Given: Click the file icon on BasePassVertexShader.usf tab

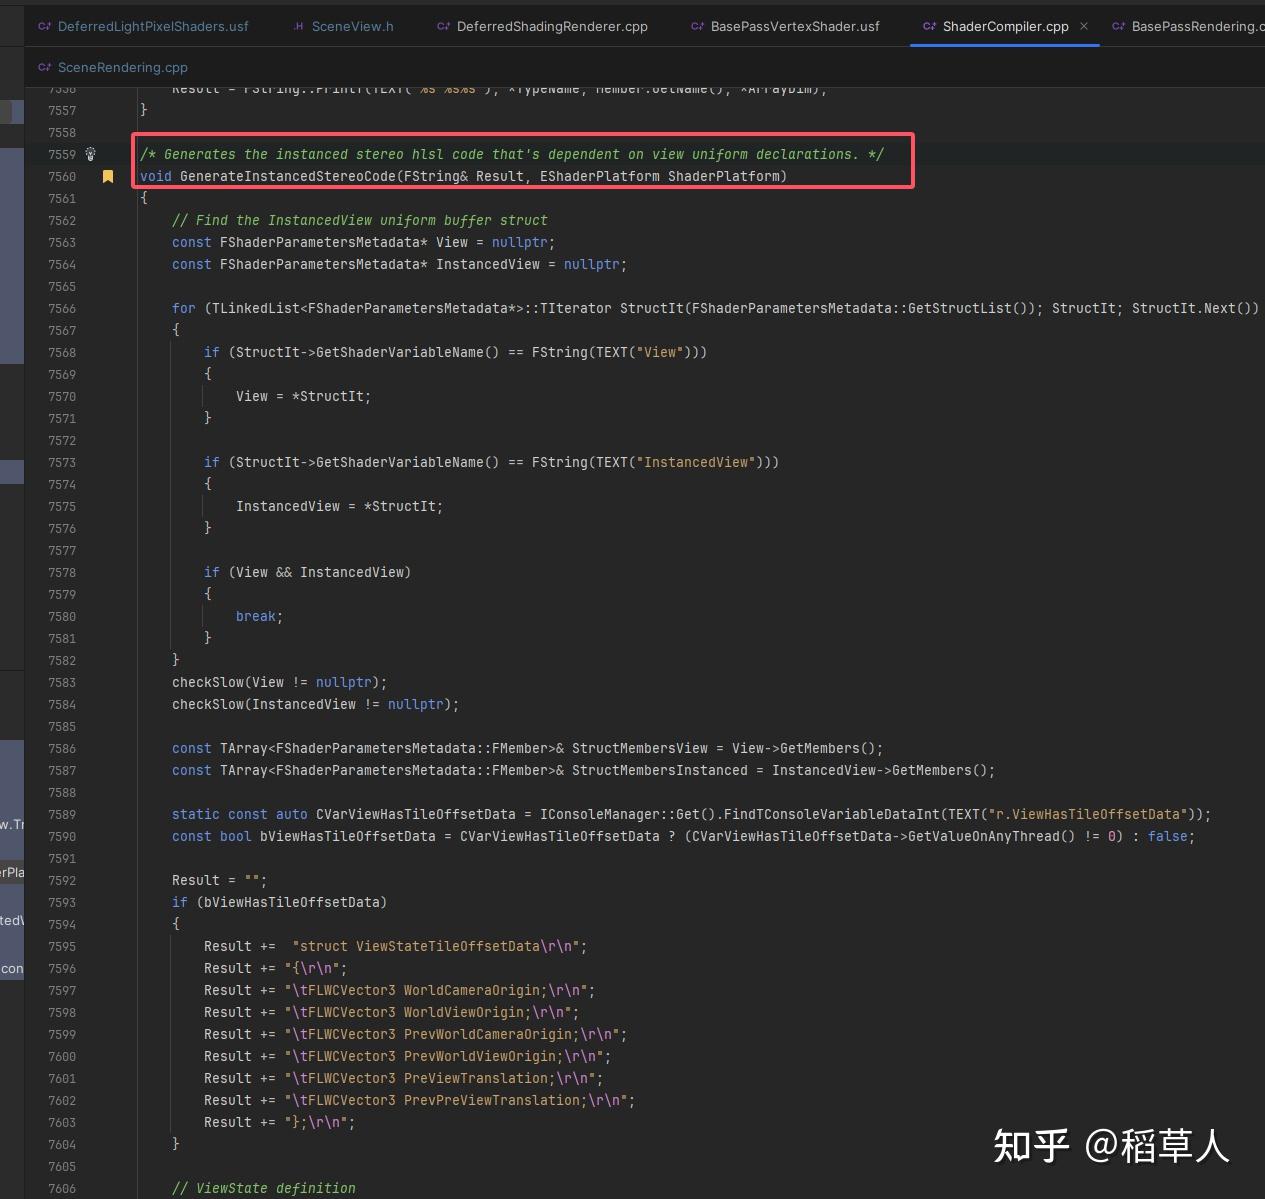Looking at the screenshot, I should 697,26.
